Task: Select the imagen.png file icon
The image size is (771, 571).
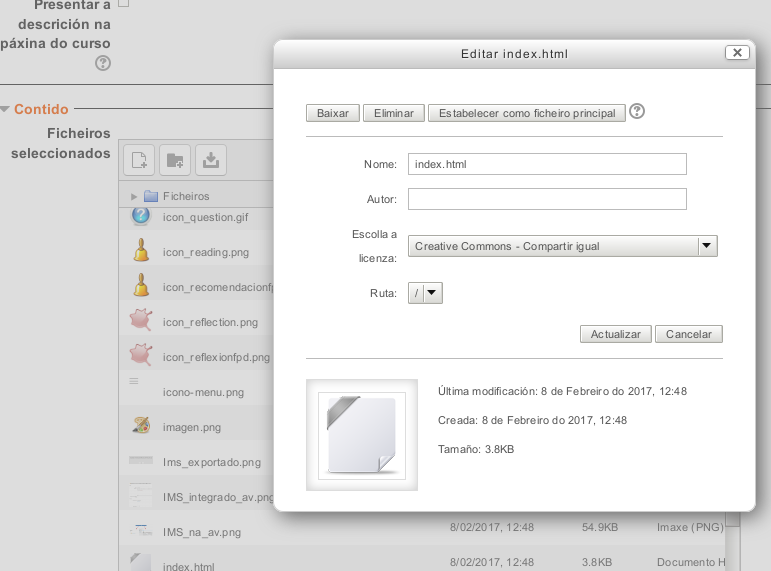Action: [x=141, y=426]
